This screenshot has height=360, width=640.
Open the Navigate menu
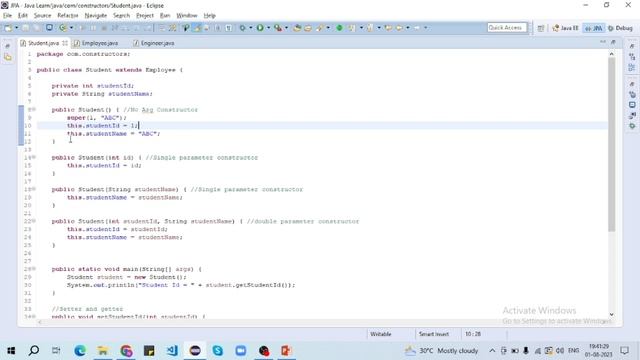(x=96, y=16)
